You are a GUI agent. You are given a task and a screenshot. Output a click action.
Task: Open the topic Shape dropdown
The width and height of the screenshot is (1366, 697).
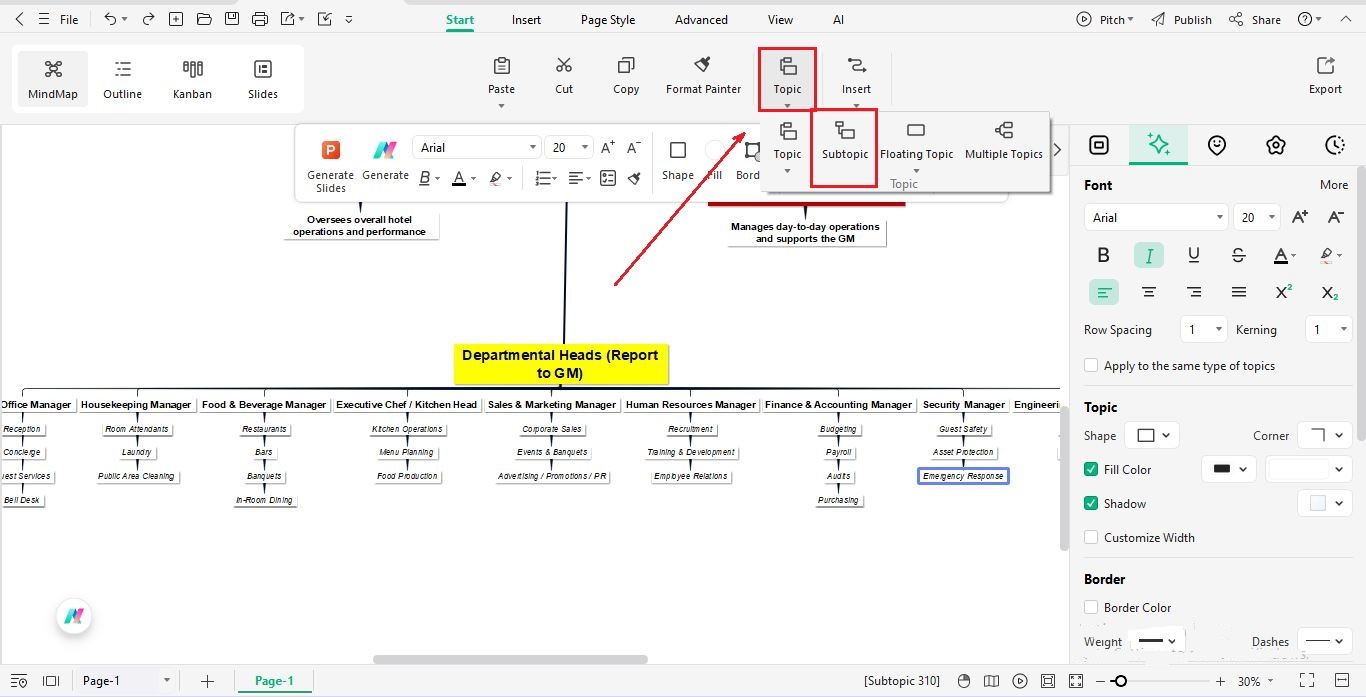(x=1152, y=435)
